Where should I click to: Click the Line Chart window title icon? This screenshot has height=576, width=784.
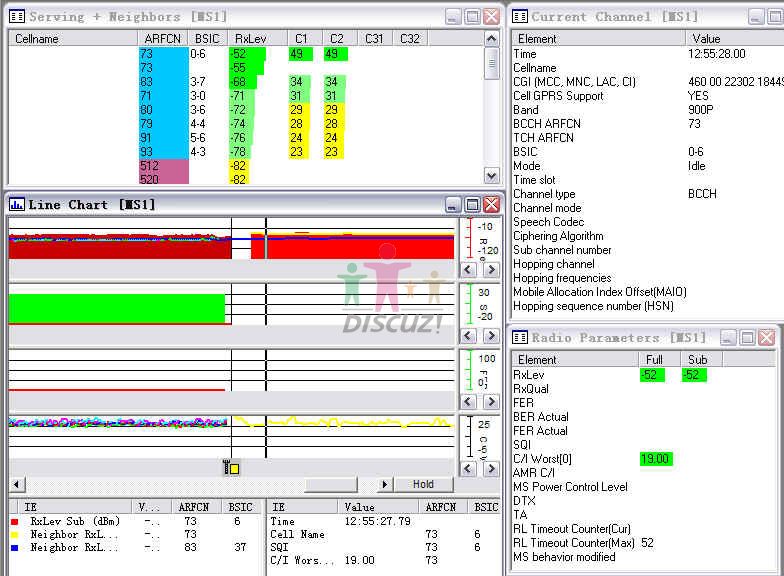[x=17, y=204]
